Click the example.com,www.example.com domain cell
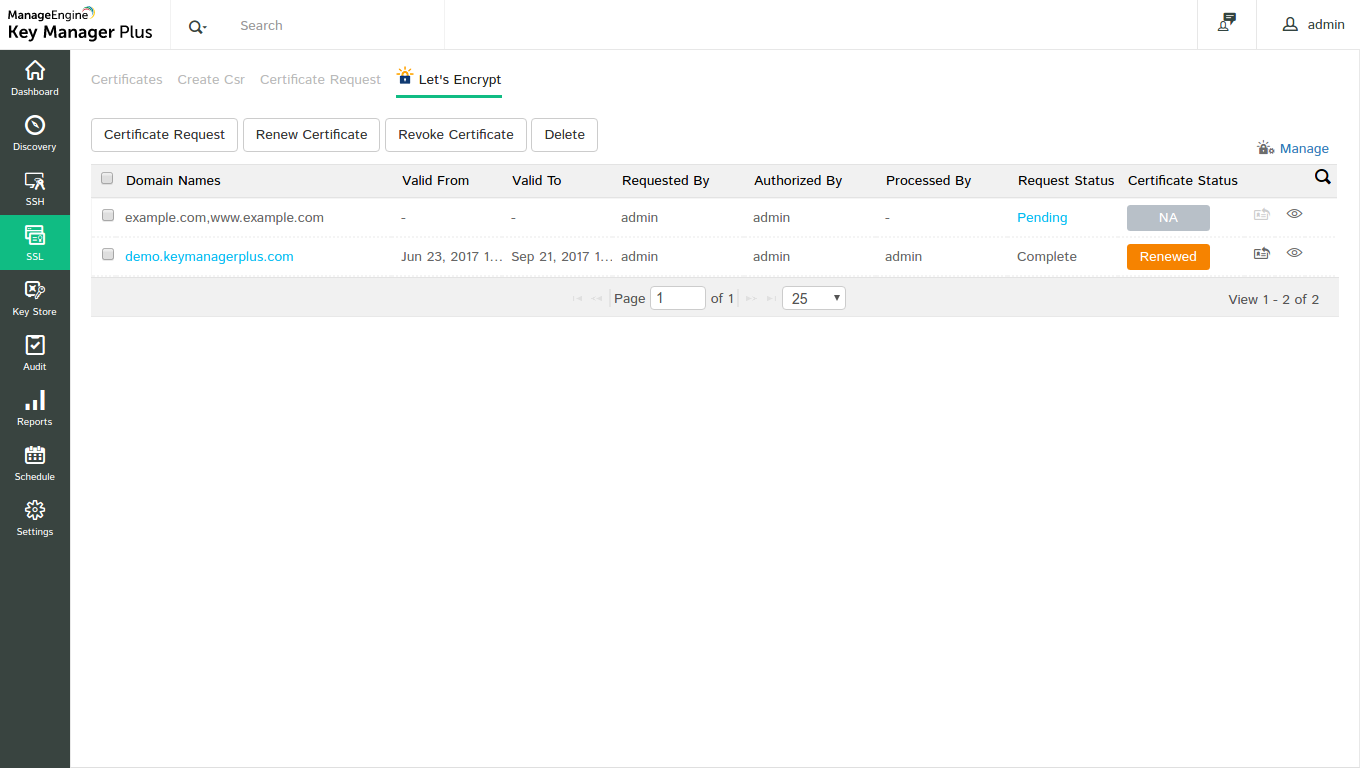1360x768 pixels. [224, 218]
